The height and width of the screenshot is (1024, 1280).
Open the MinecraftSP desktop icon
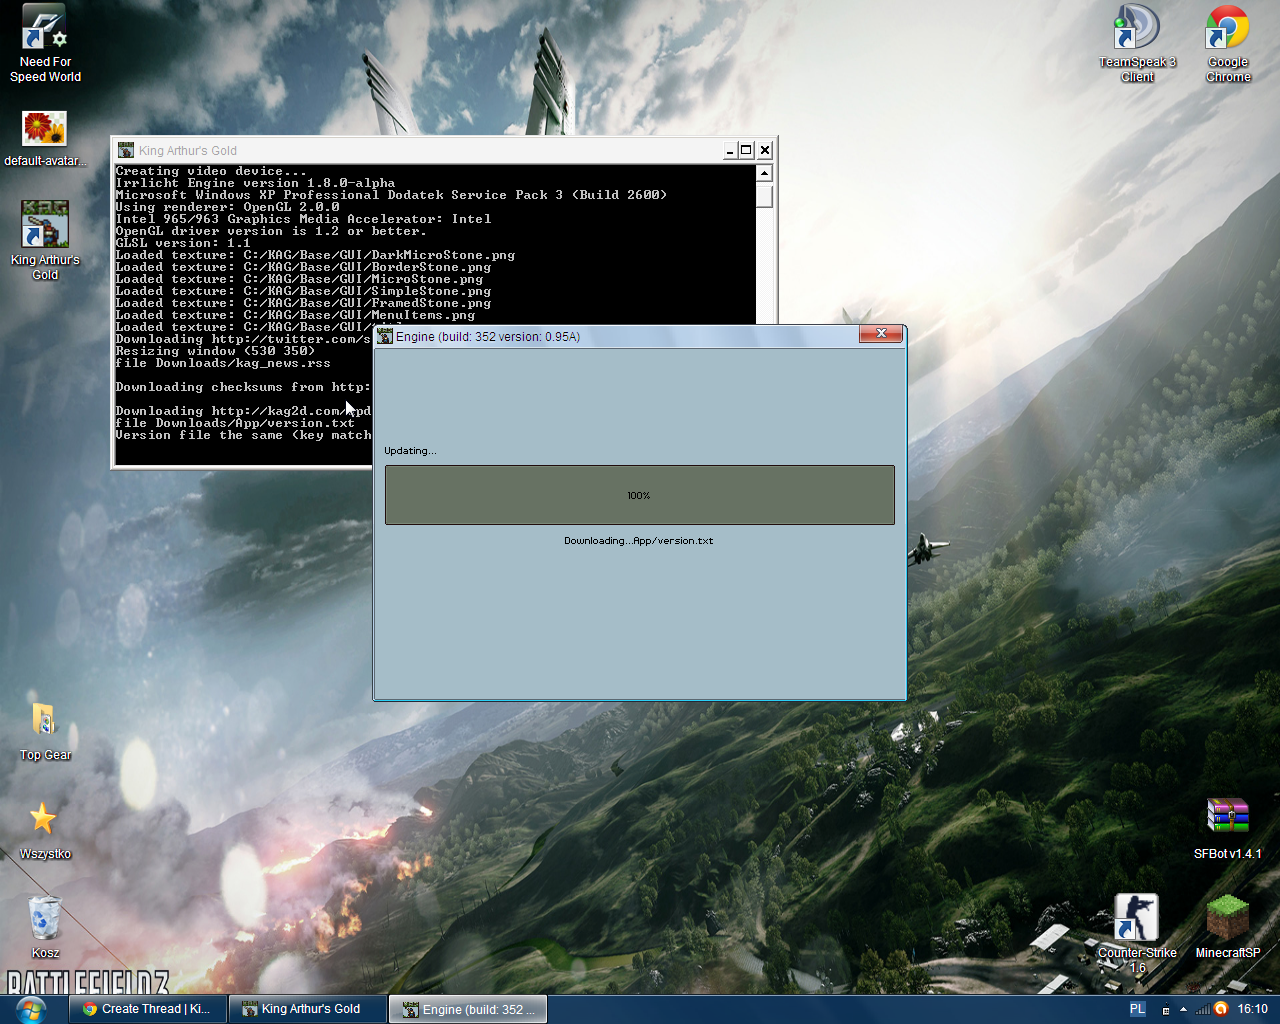click(x=1228, y=927)
